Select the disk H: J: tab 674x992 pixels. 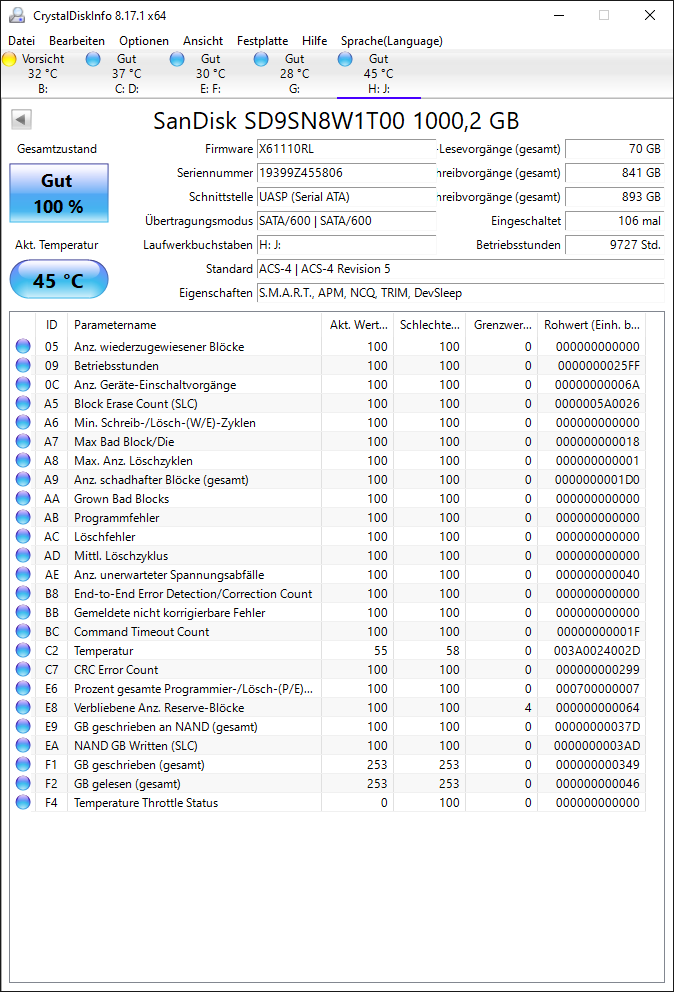click(378, 73)
